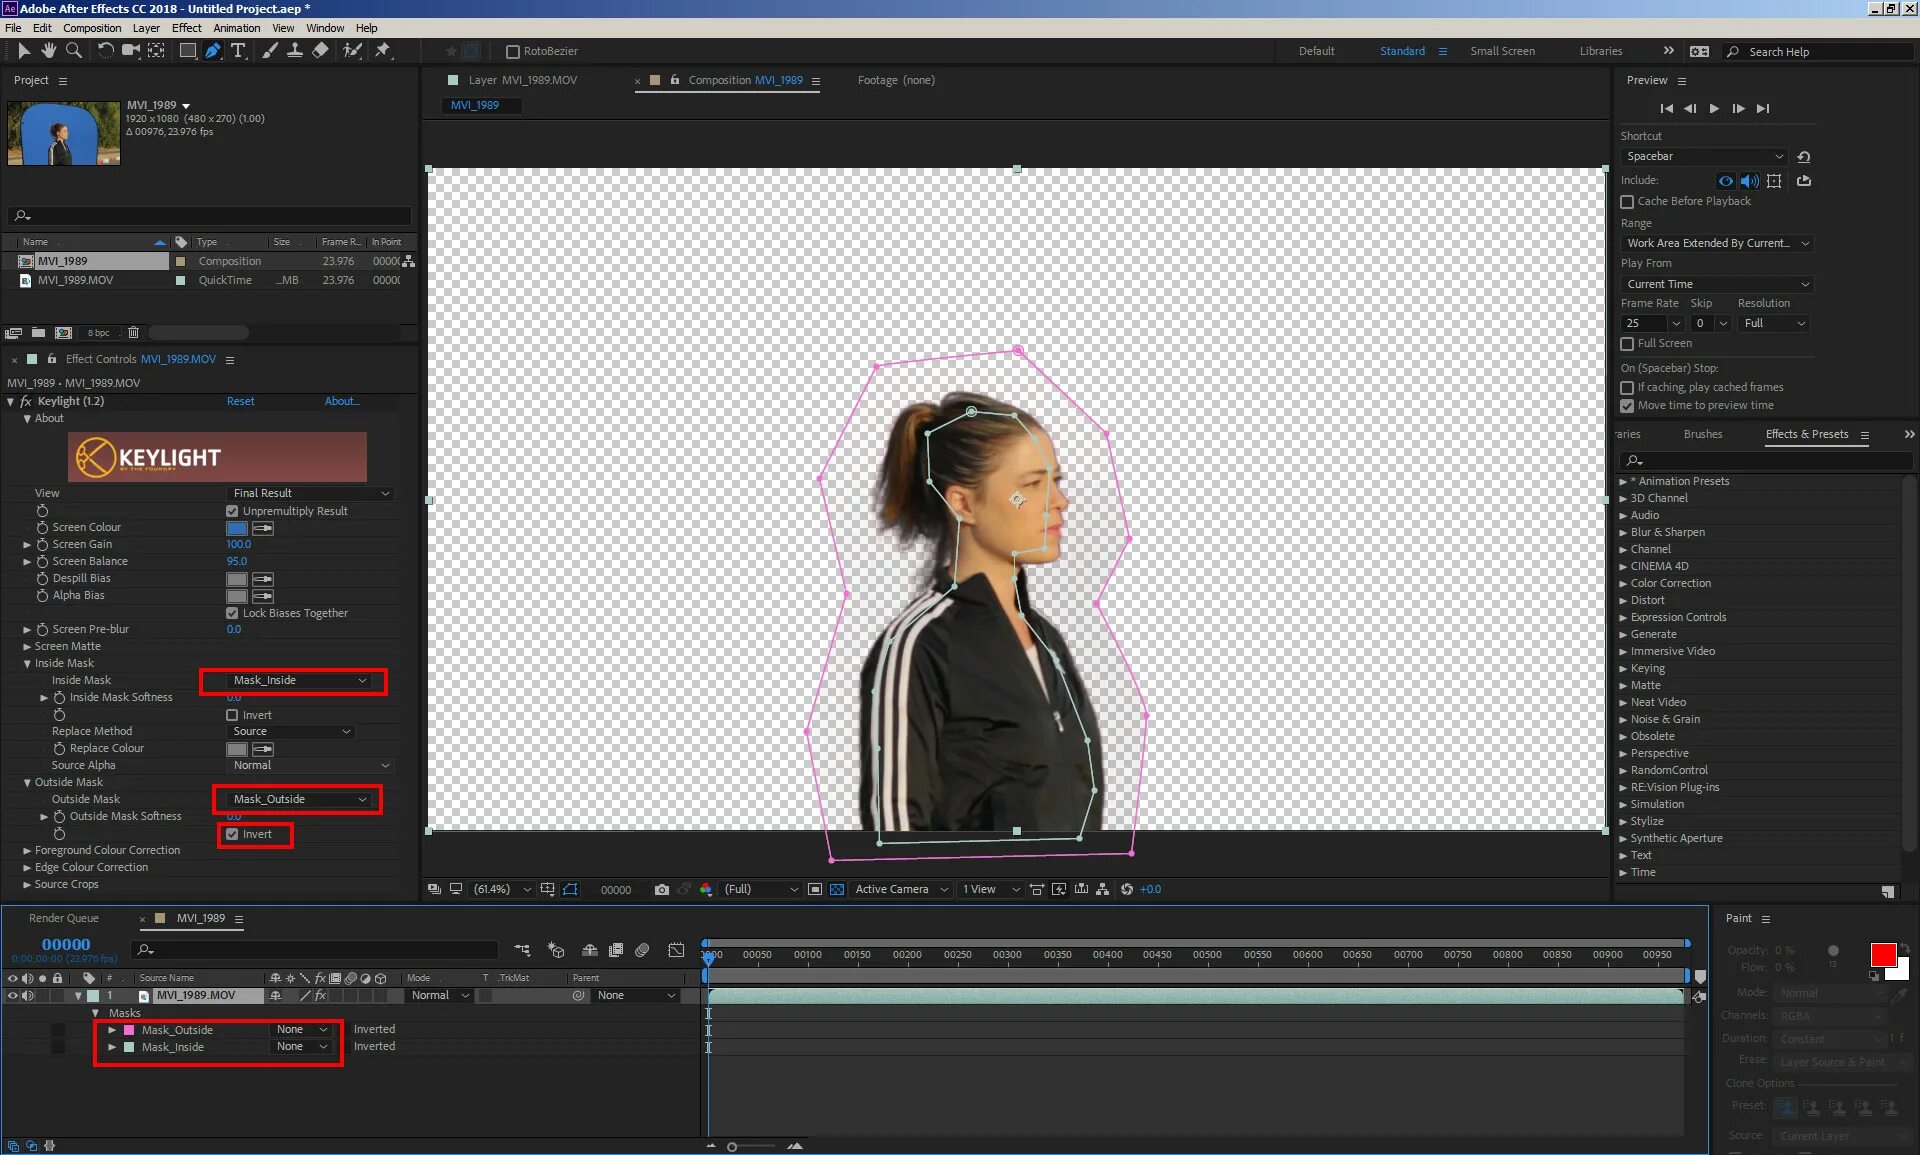Image resolution: width=1920 pixels, height=1155 pixels.
Task: Select the Animation menu item
Action: pos(236,27)
